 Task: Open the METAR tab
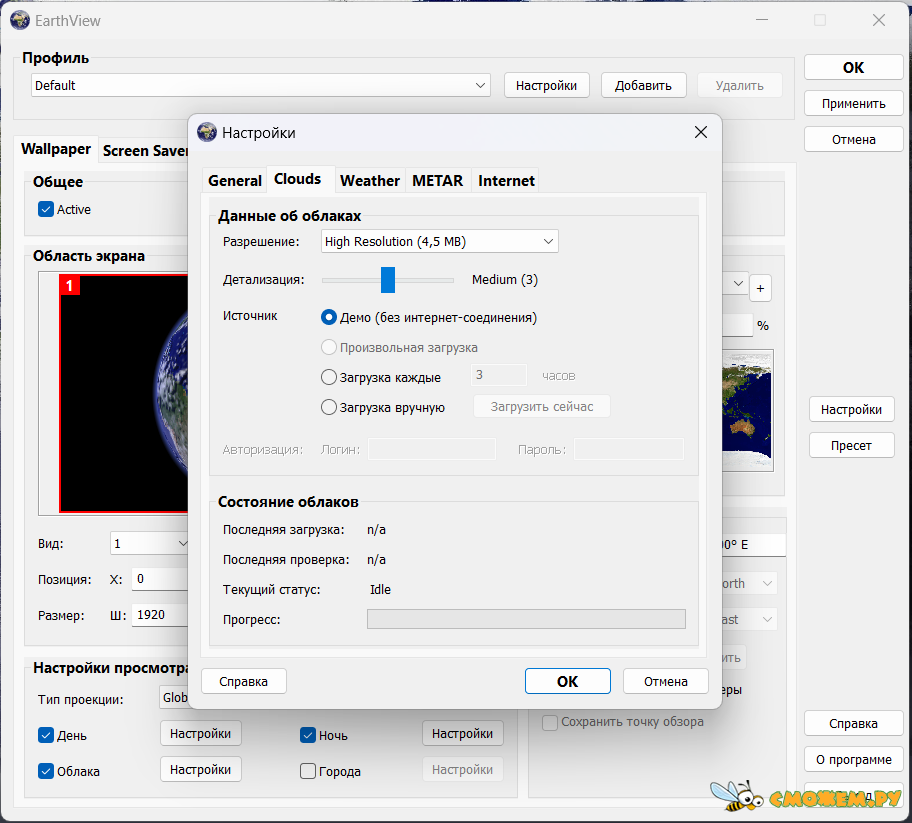(x=437, y=181)
